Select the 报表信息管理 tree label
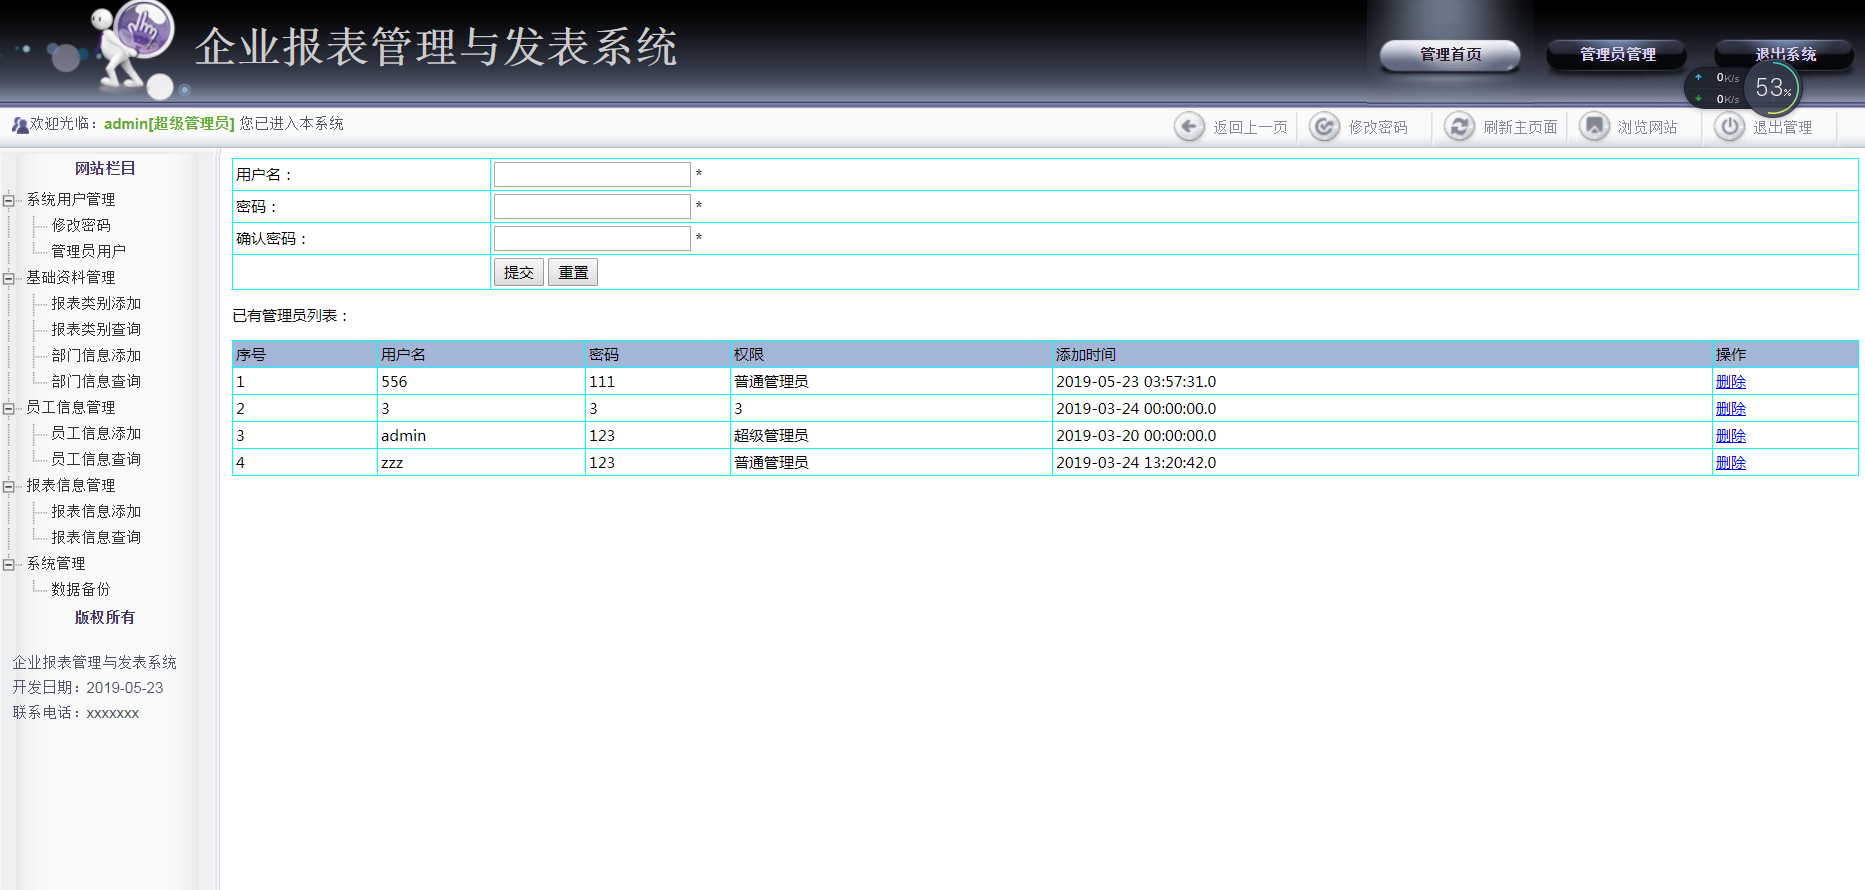 (71, 485)
